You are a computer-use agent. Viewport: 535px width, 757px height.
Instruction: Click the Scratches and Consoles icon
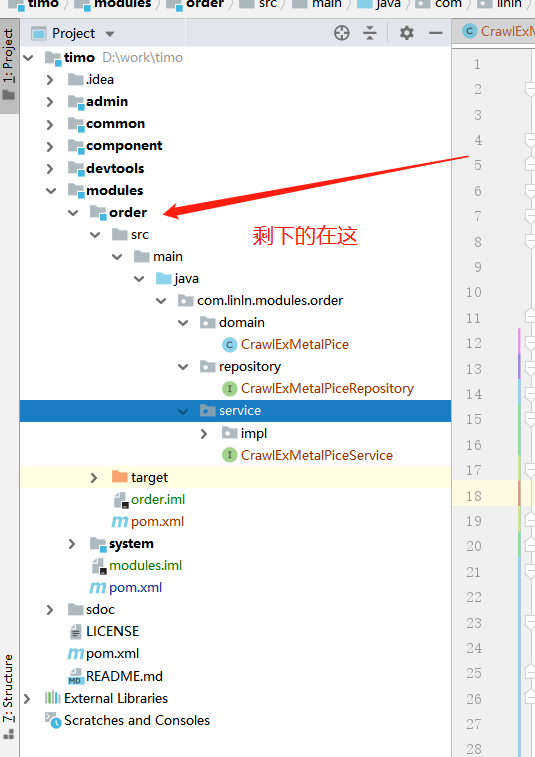(53, 720)
